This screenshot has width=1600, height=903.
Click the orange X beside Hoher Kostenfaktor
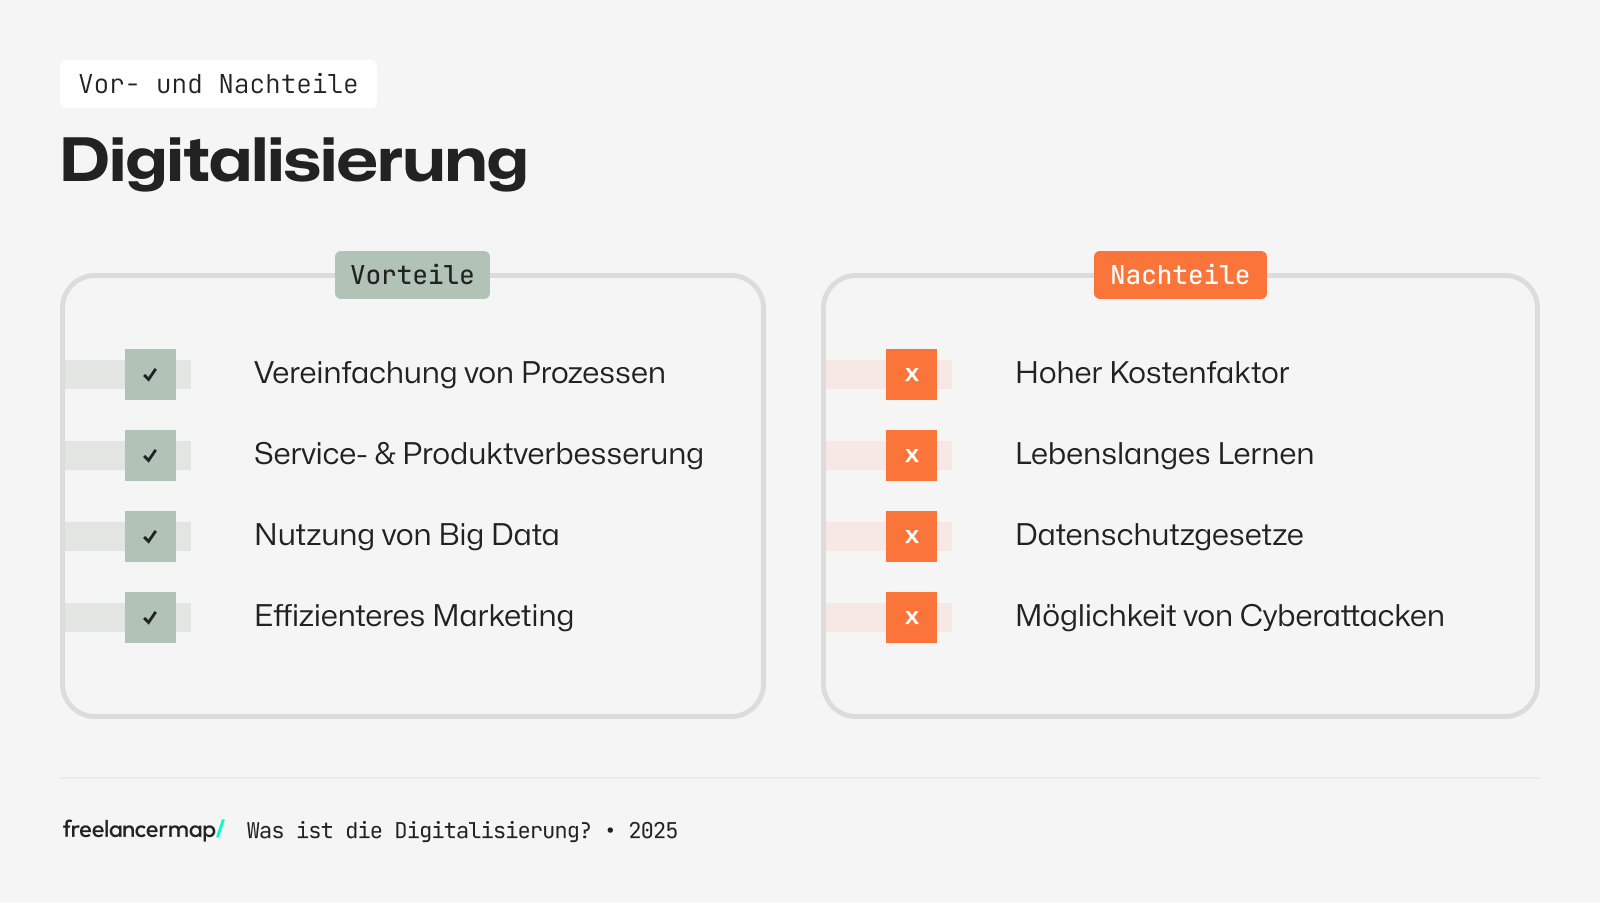911,374
